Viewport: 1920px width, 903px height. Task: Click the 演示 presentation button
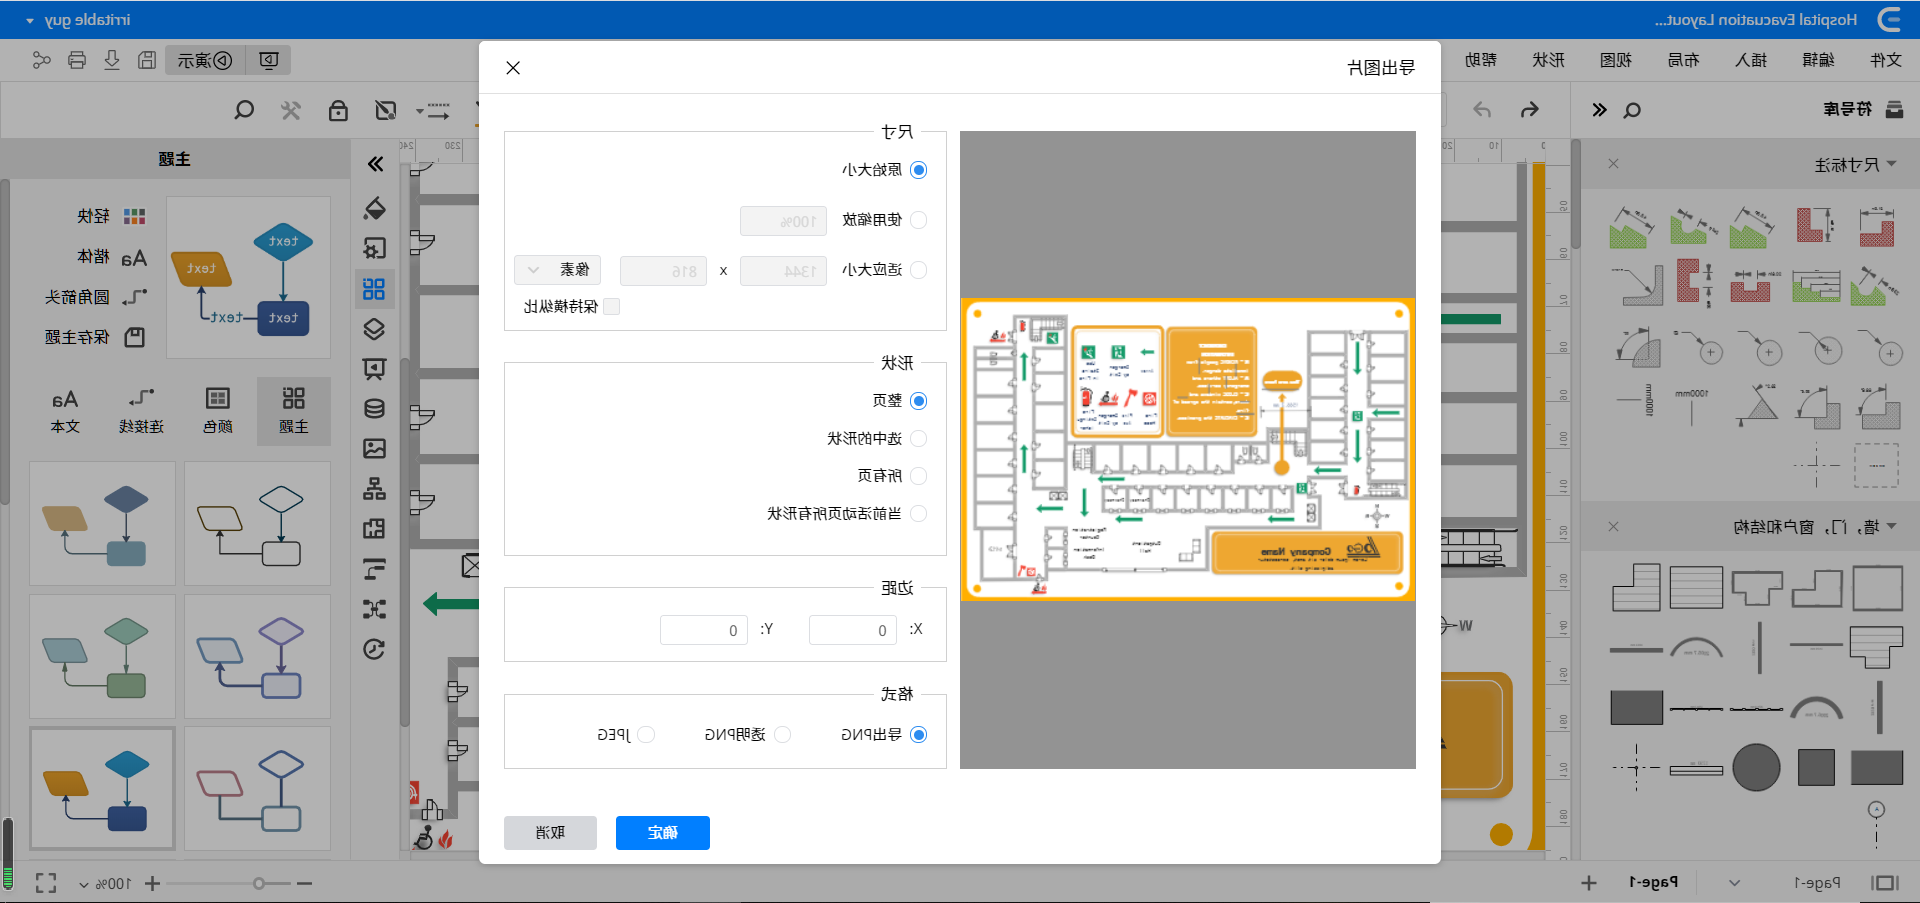206,60
